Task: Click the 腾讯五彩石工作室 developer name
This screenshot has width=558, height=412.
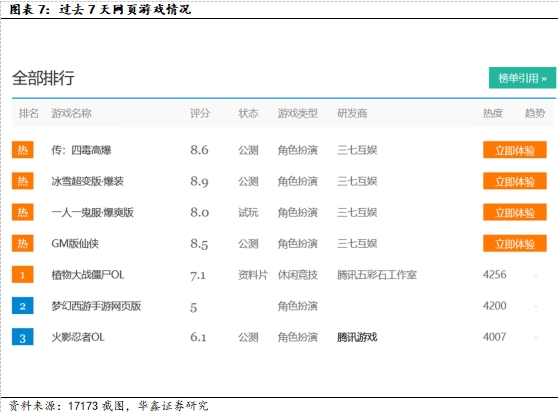Action: click(x=377, y=275)
